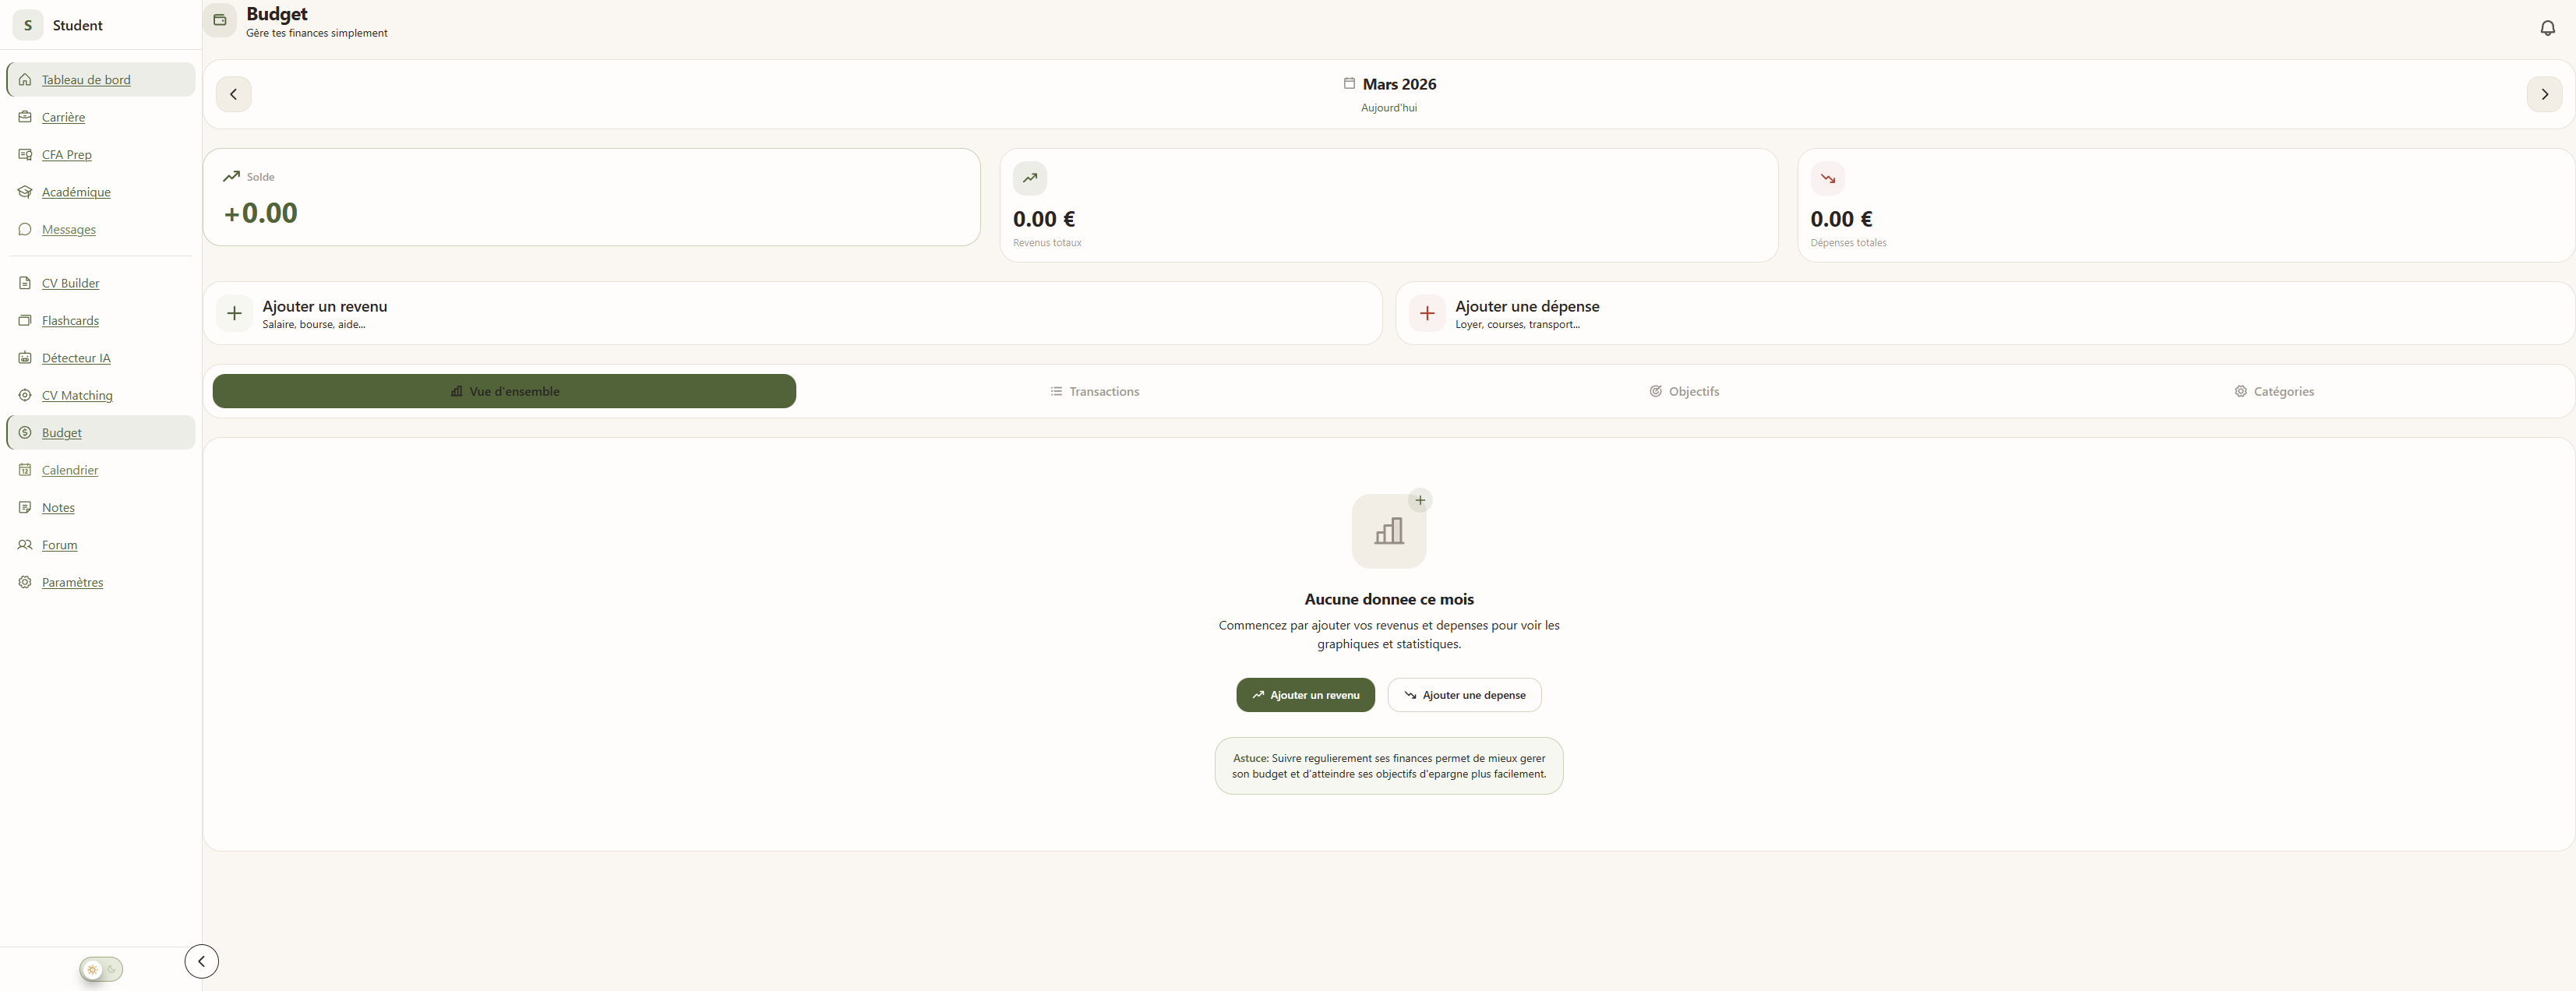This screenshot has height=991, width=2576.
Task: Click the Mars 2026 month label
Action: pyautogui.click(x=1398, y=84)
